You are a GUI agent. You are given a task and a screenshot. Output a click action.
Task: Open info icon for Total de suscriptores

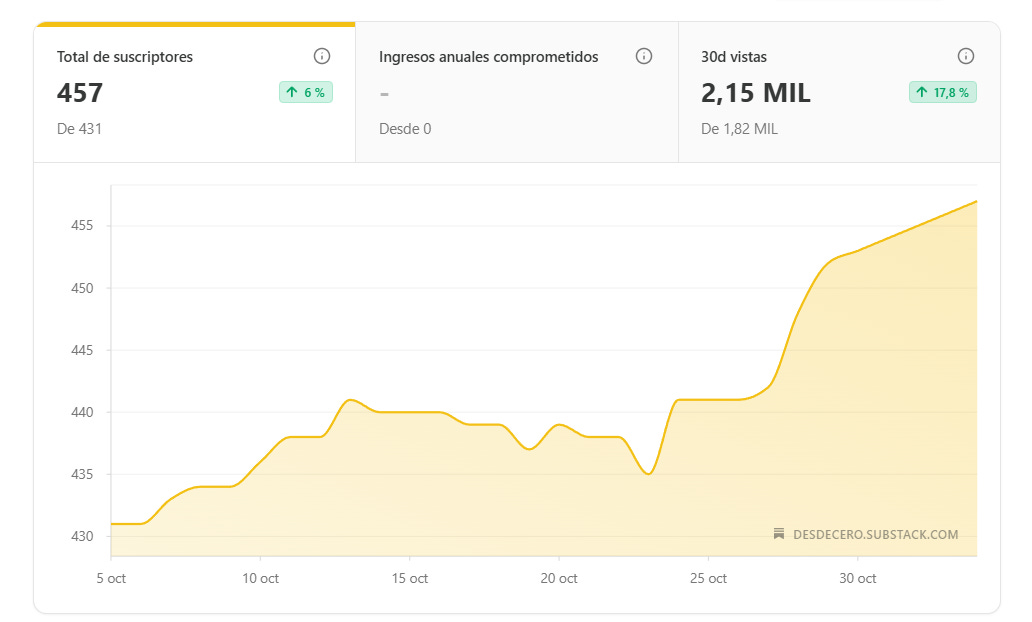(321, 56)
